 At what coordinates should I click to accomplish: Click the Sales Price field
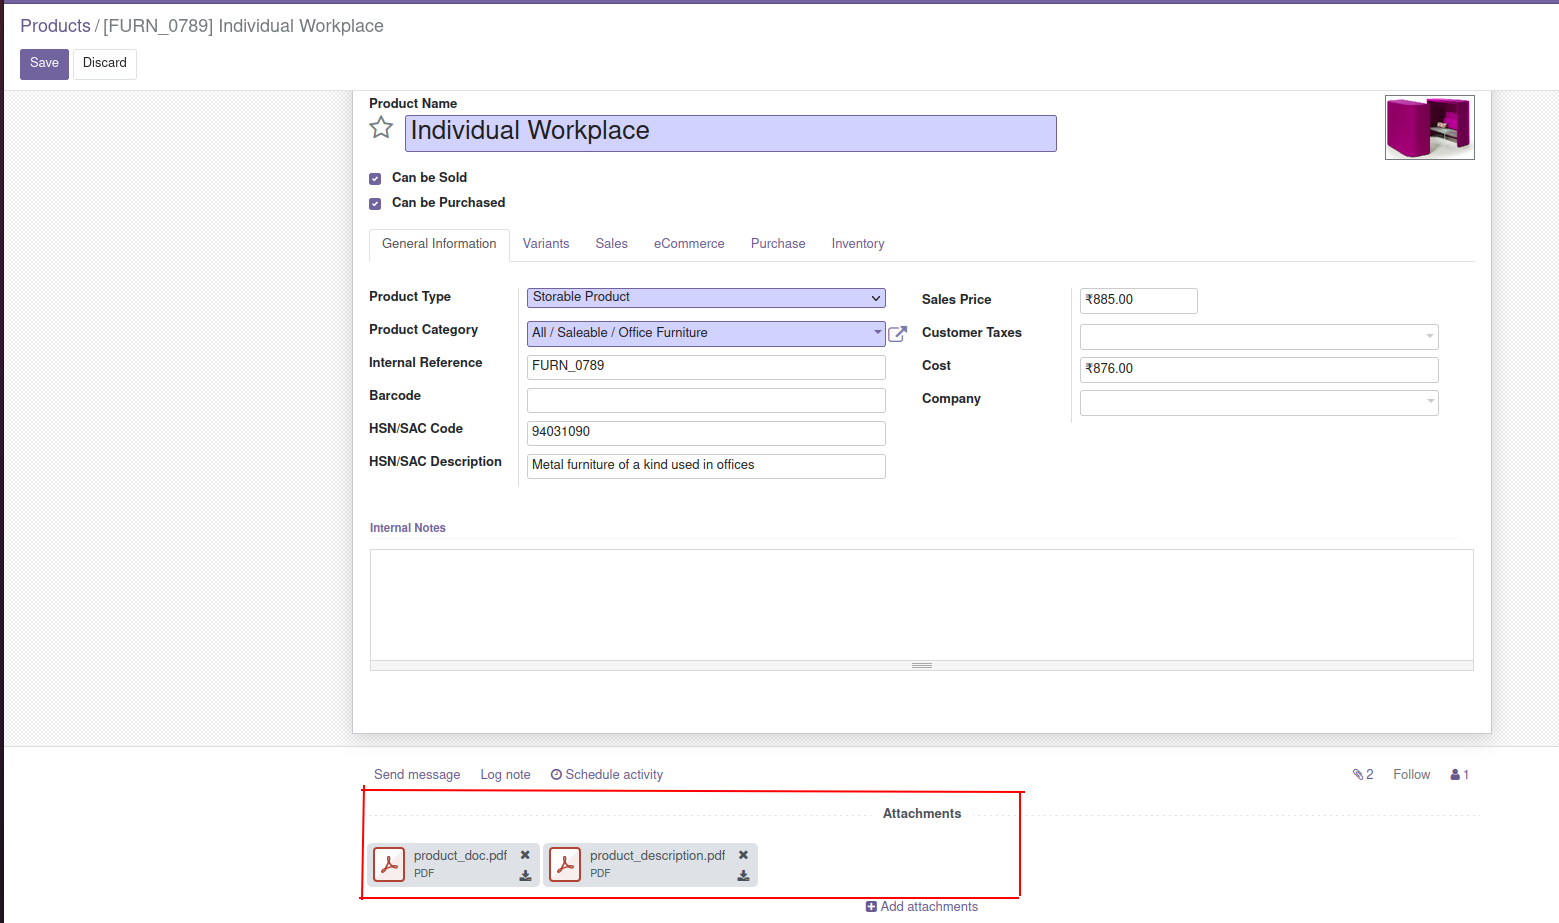pos(1139,300)
